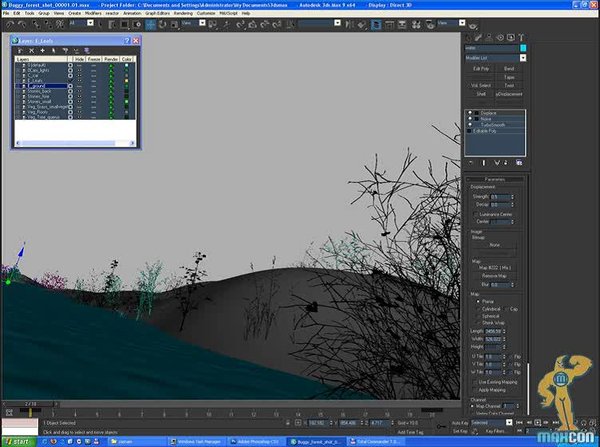Screen dimensions: 600x447
Task: Select the Cylindrical map radio button
Action: (478, 309)
